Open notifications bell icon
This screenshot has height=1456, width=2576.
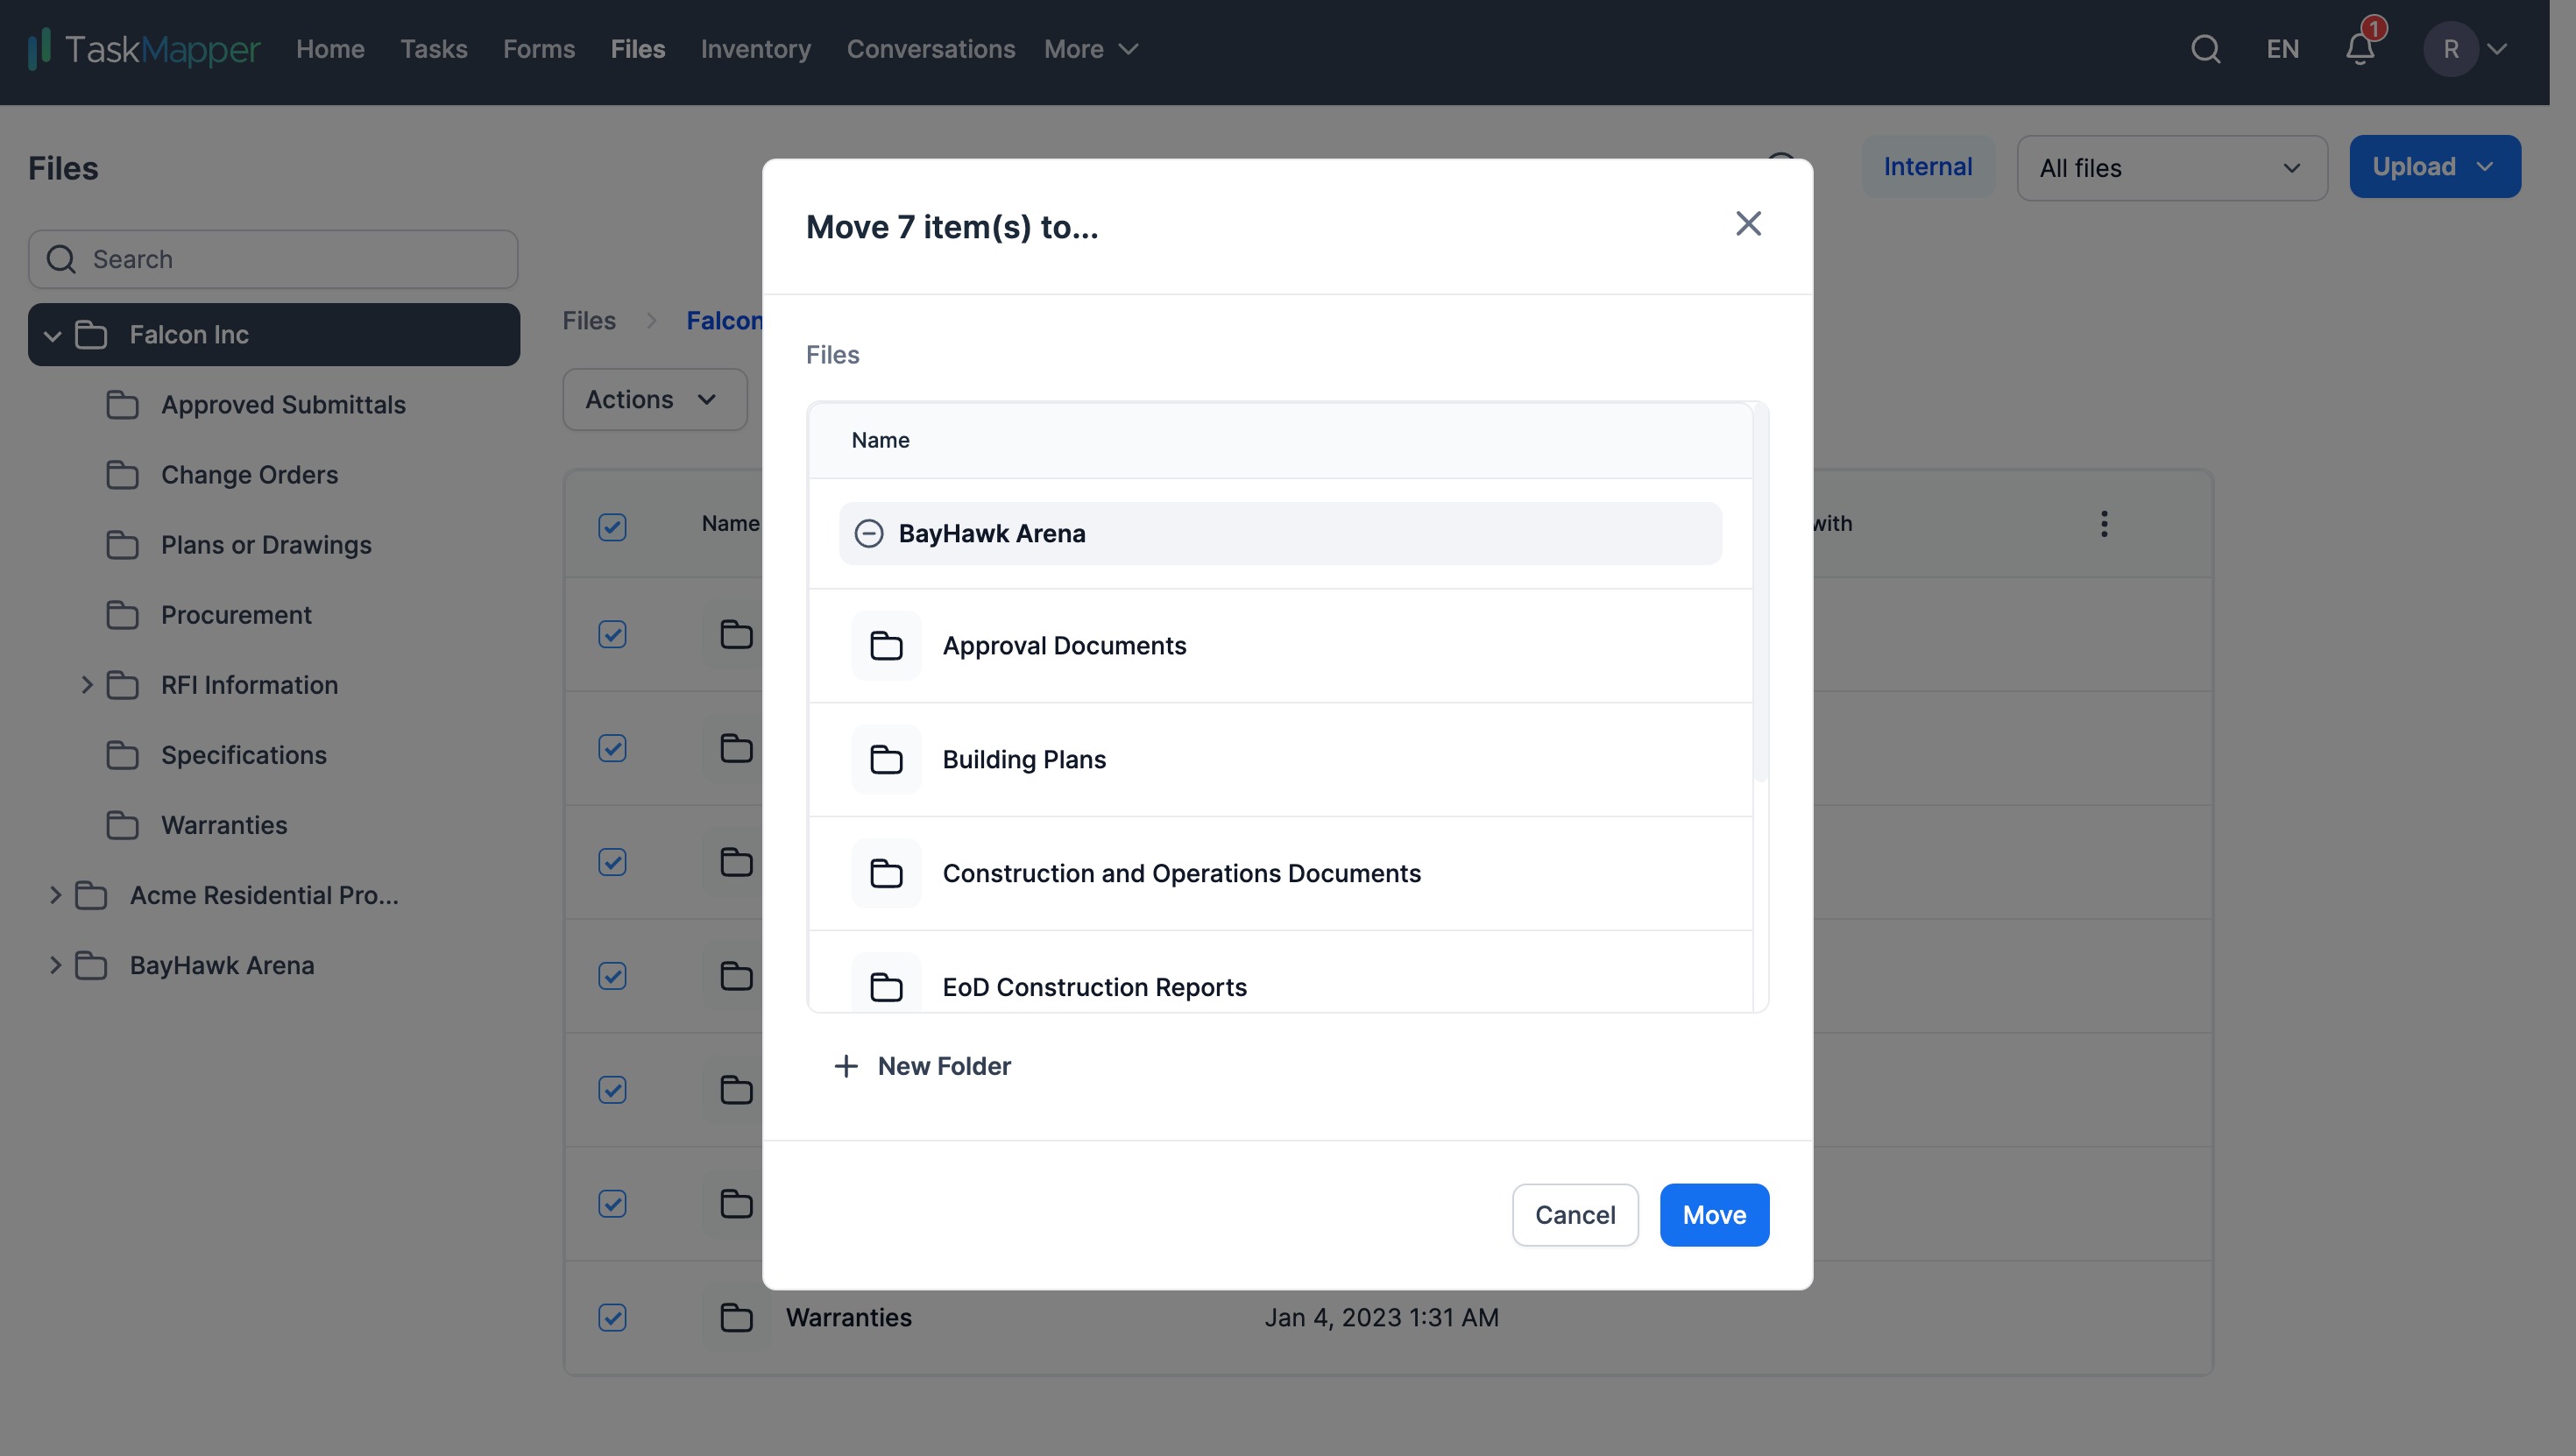point(2360,49)
